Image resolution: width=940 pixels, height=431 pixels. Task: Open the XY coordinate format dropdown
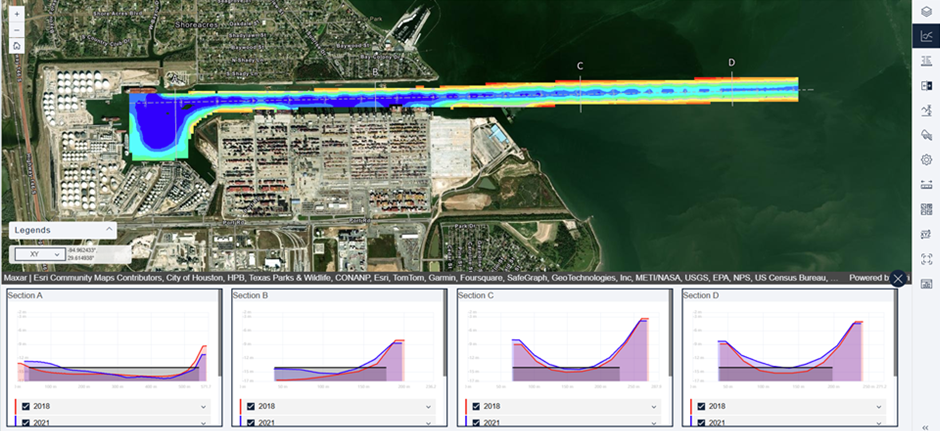(x=39, y=255)
